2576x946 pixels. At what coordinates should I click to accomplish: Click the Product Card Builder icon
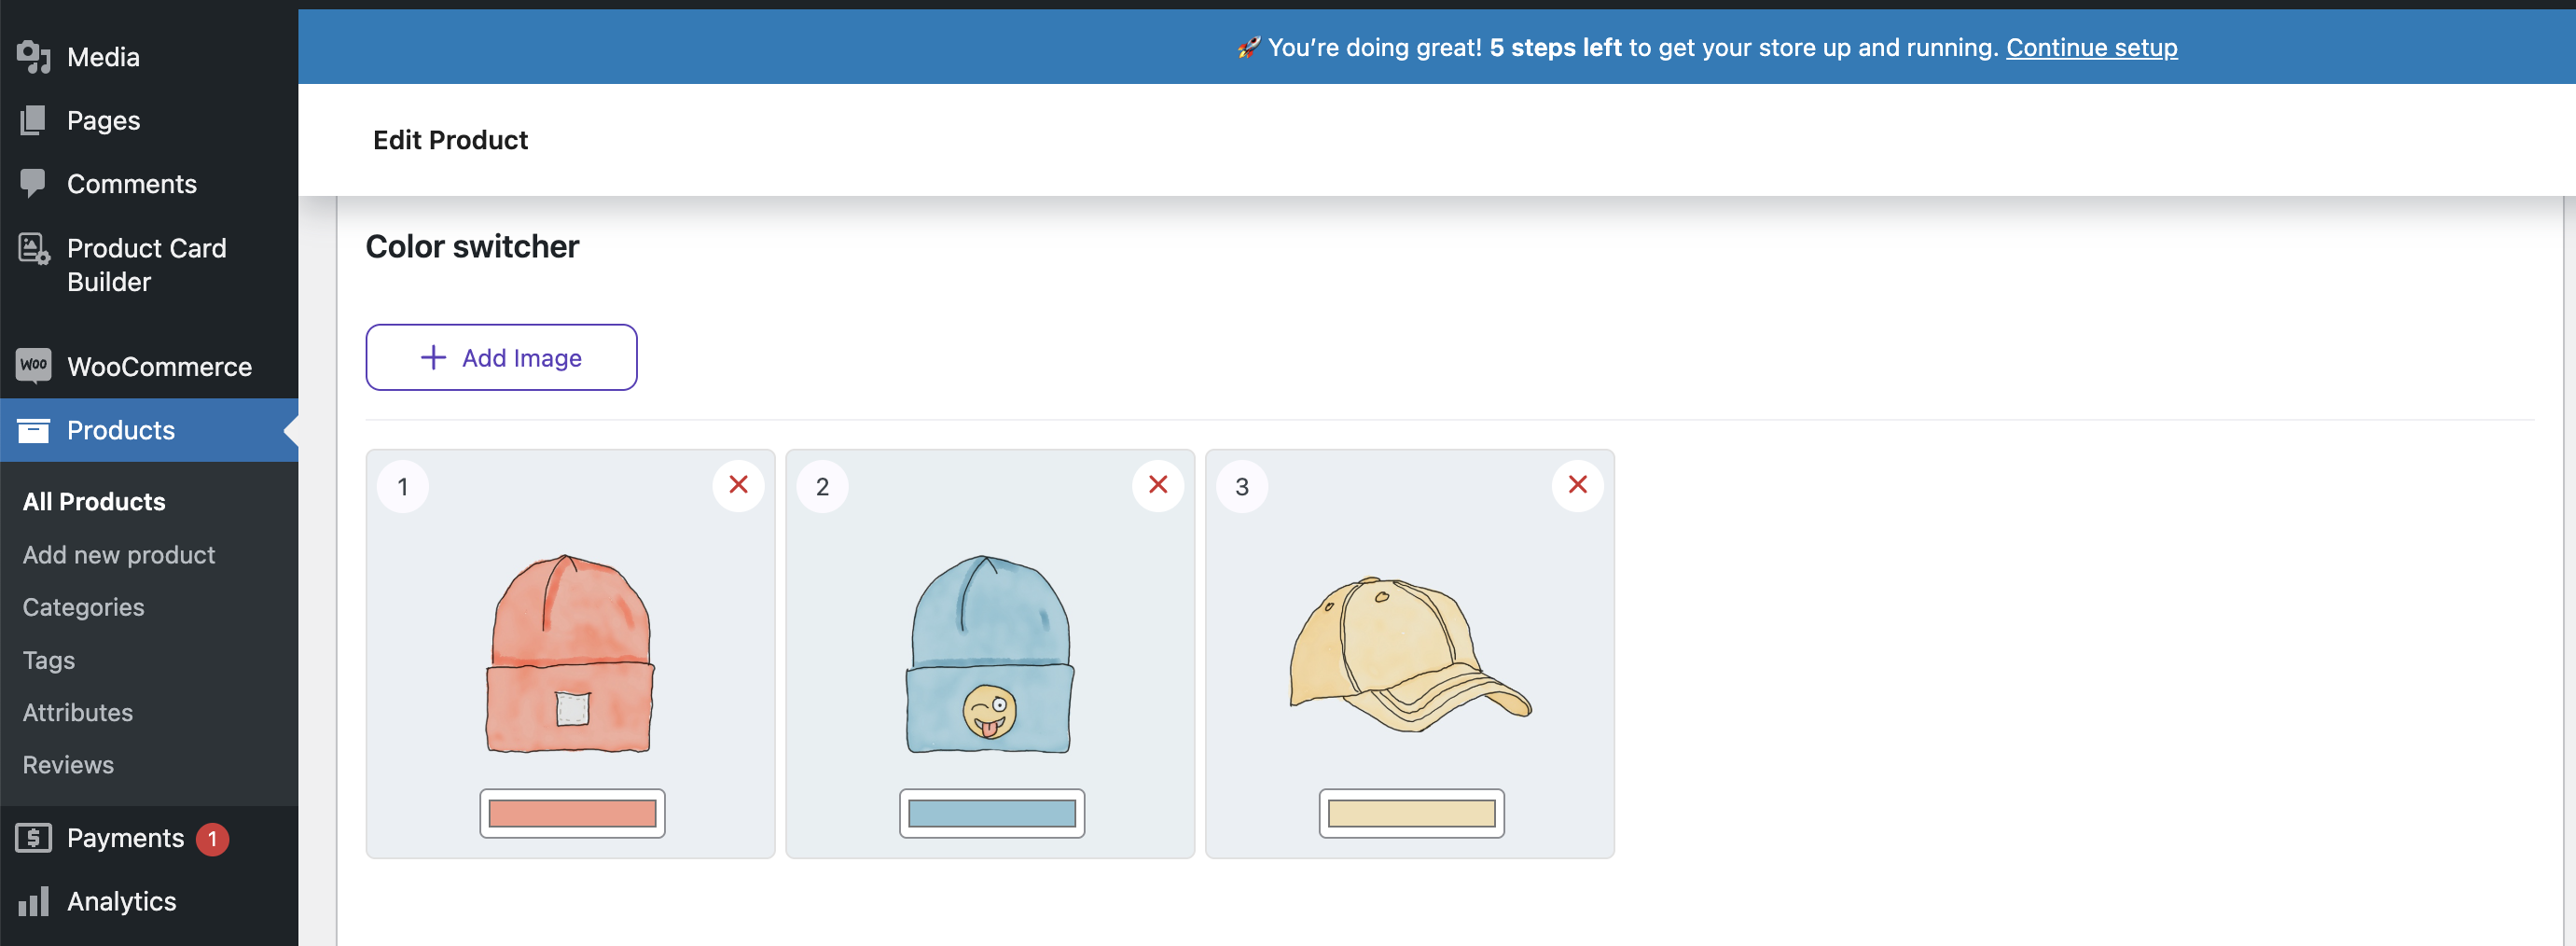pos(33,249)
